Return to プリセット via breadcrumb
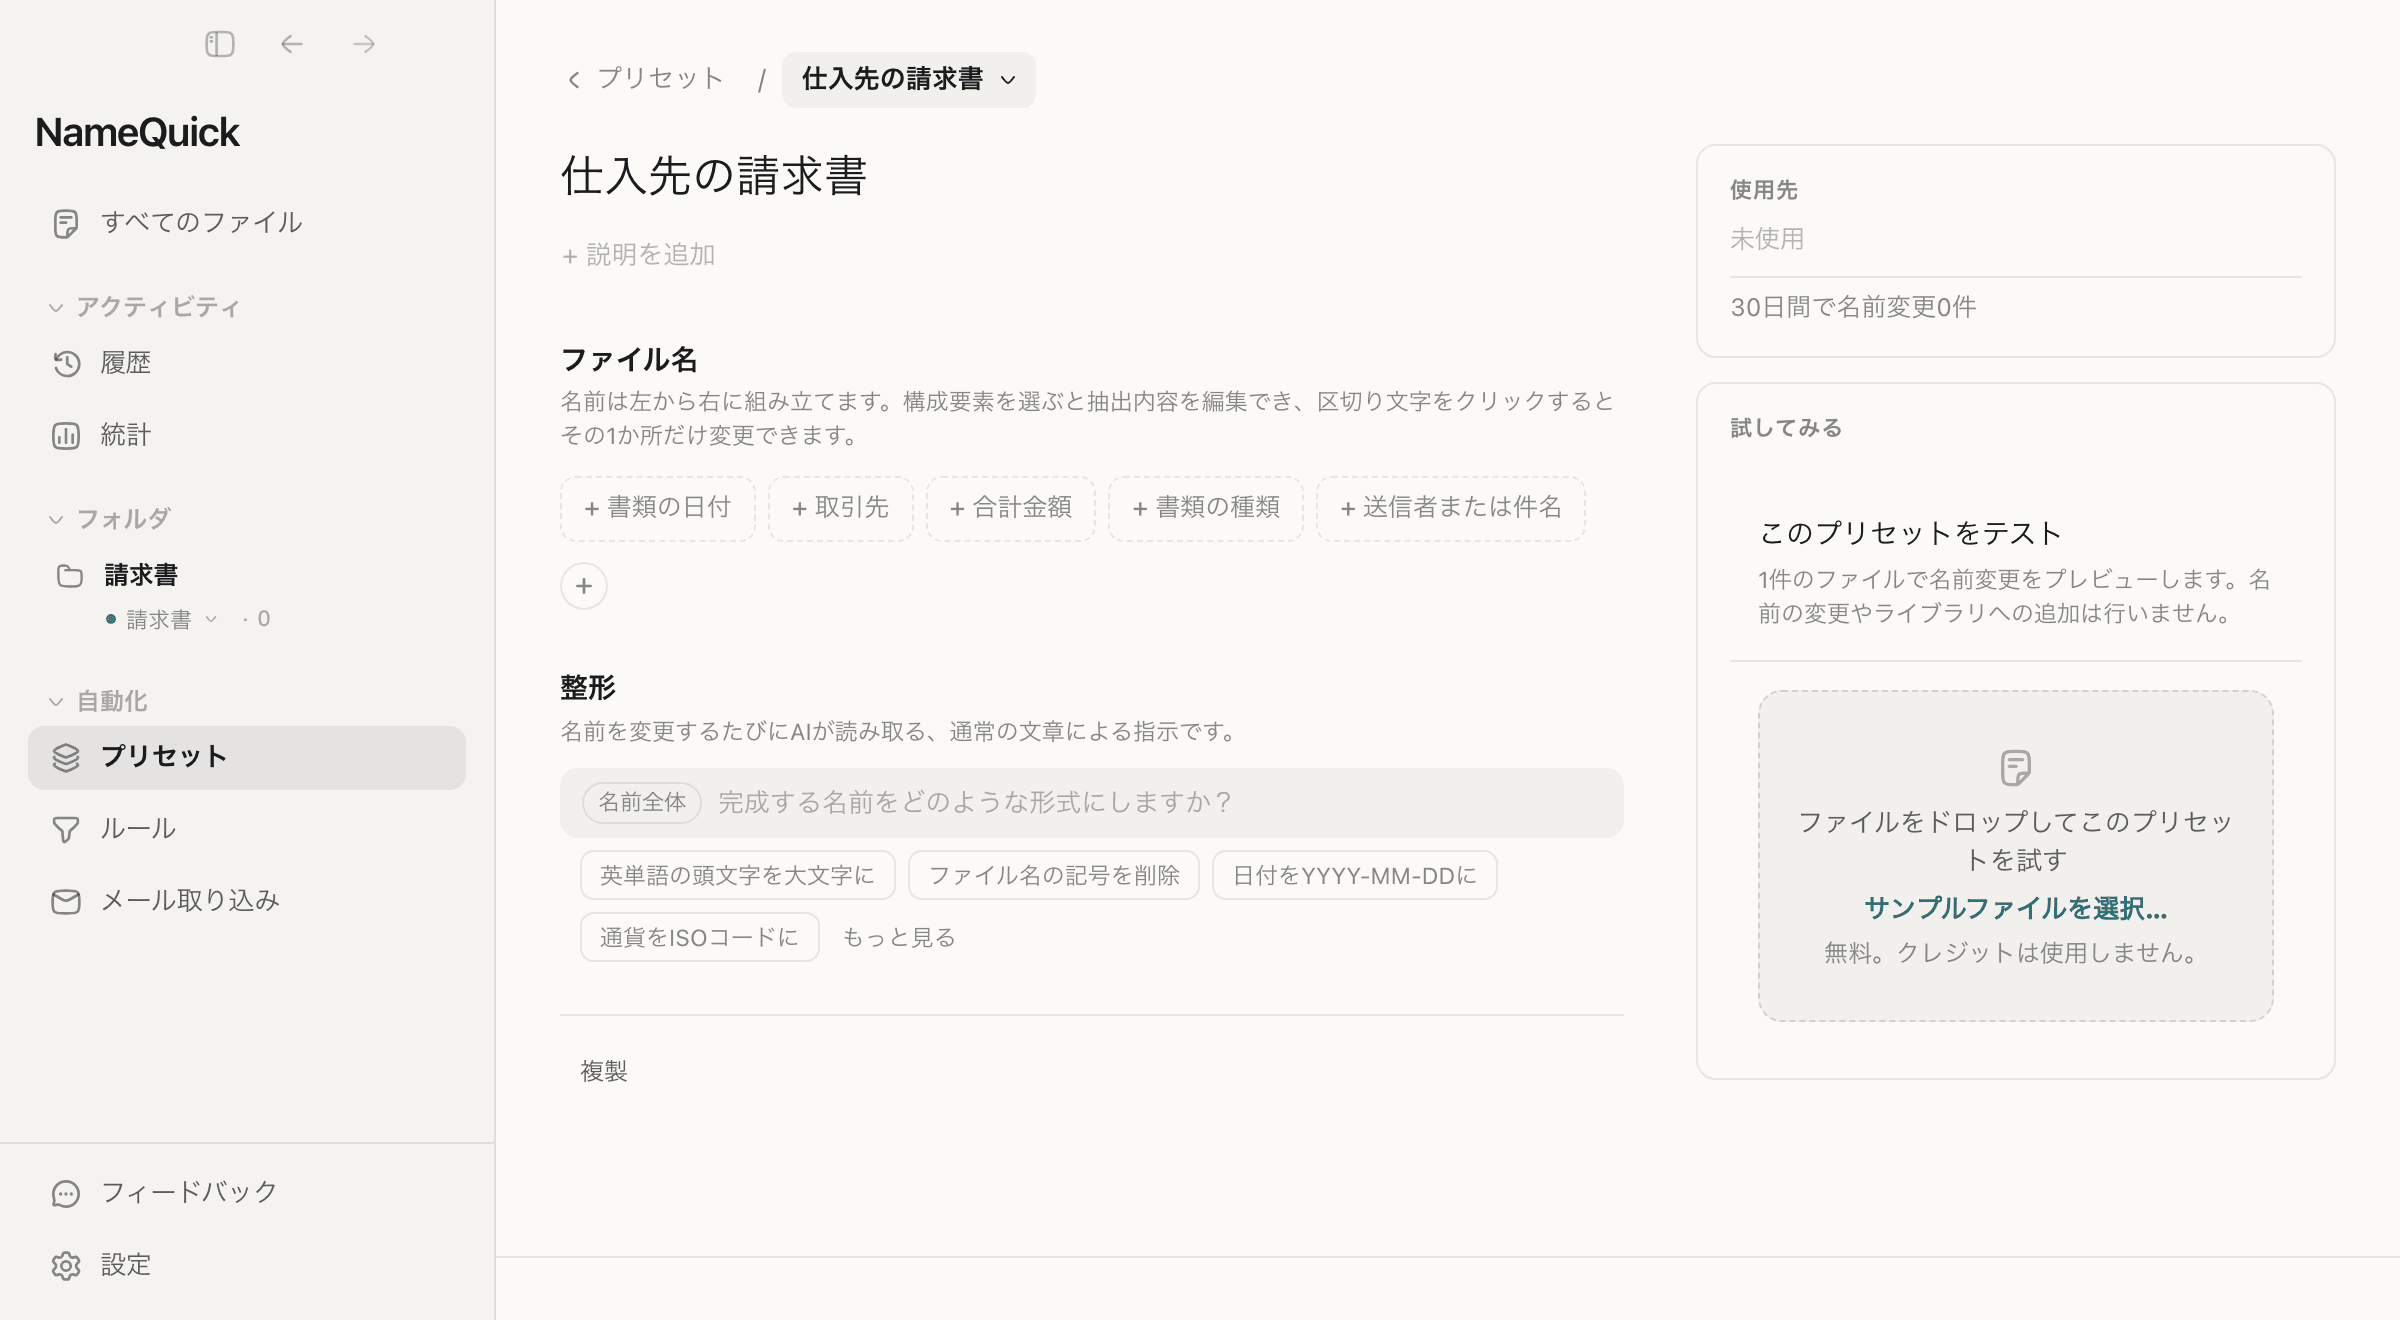The height and width of the screenshot is (1320, 2400). coord(660,79)
